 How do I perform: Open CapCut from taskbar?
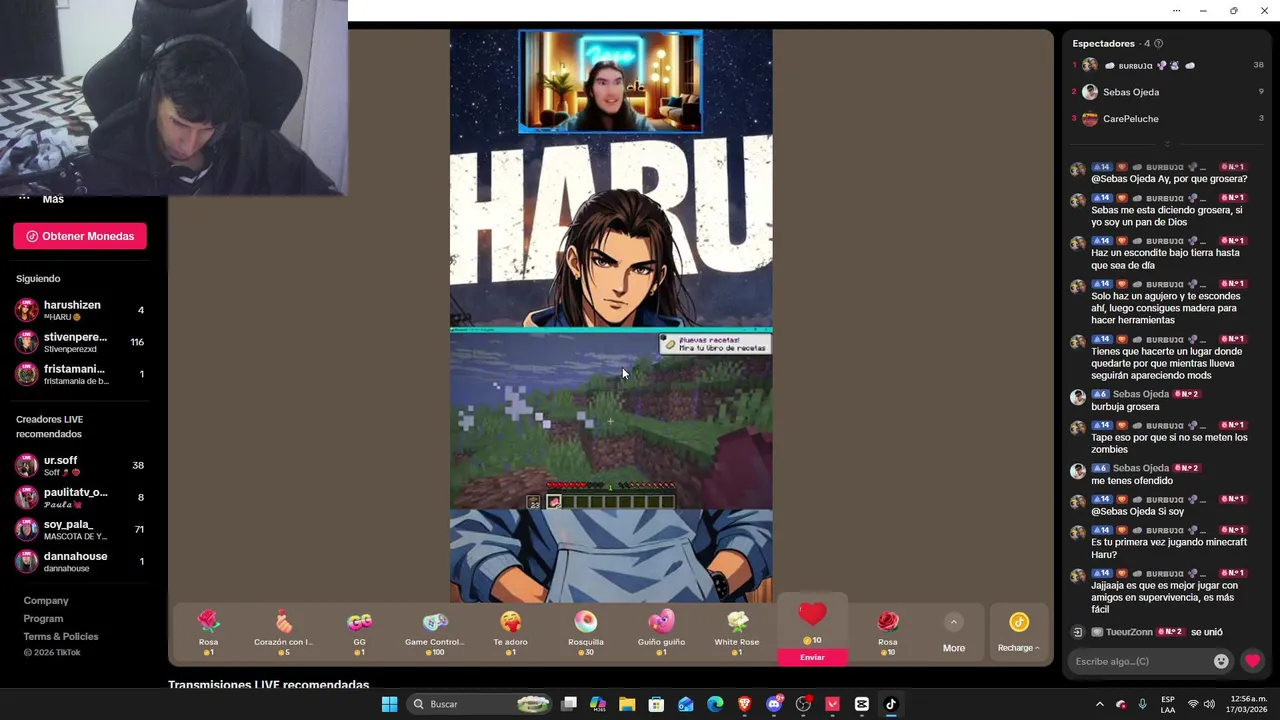point(862,704)
